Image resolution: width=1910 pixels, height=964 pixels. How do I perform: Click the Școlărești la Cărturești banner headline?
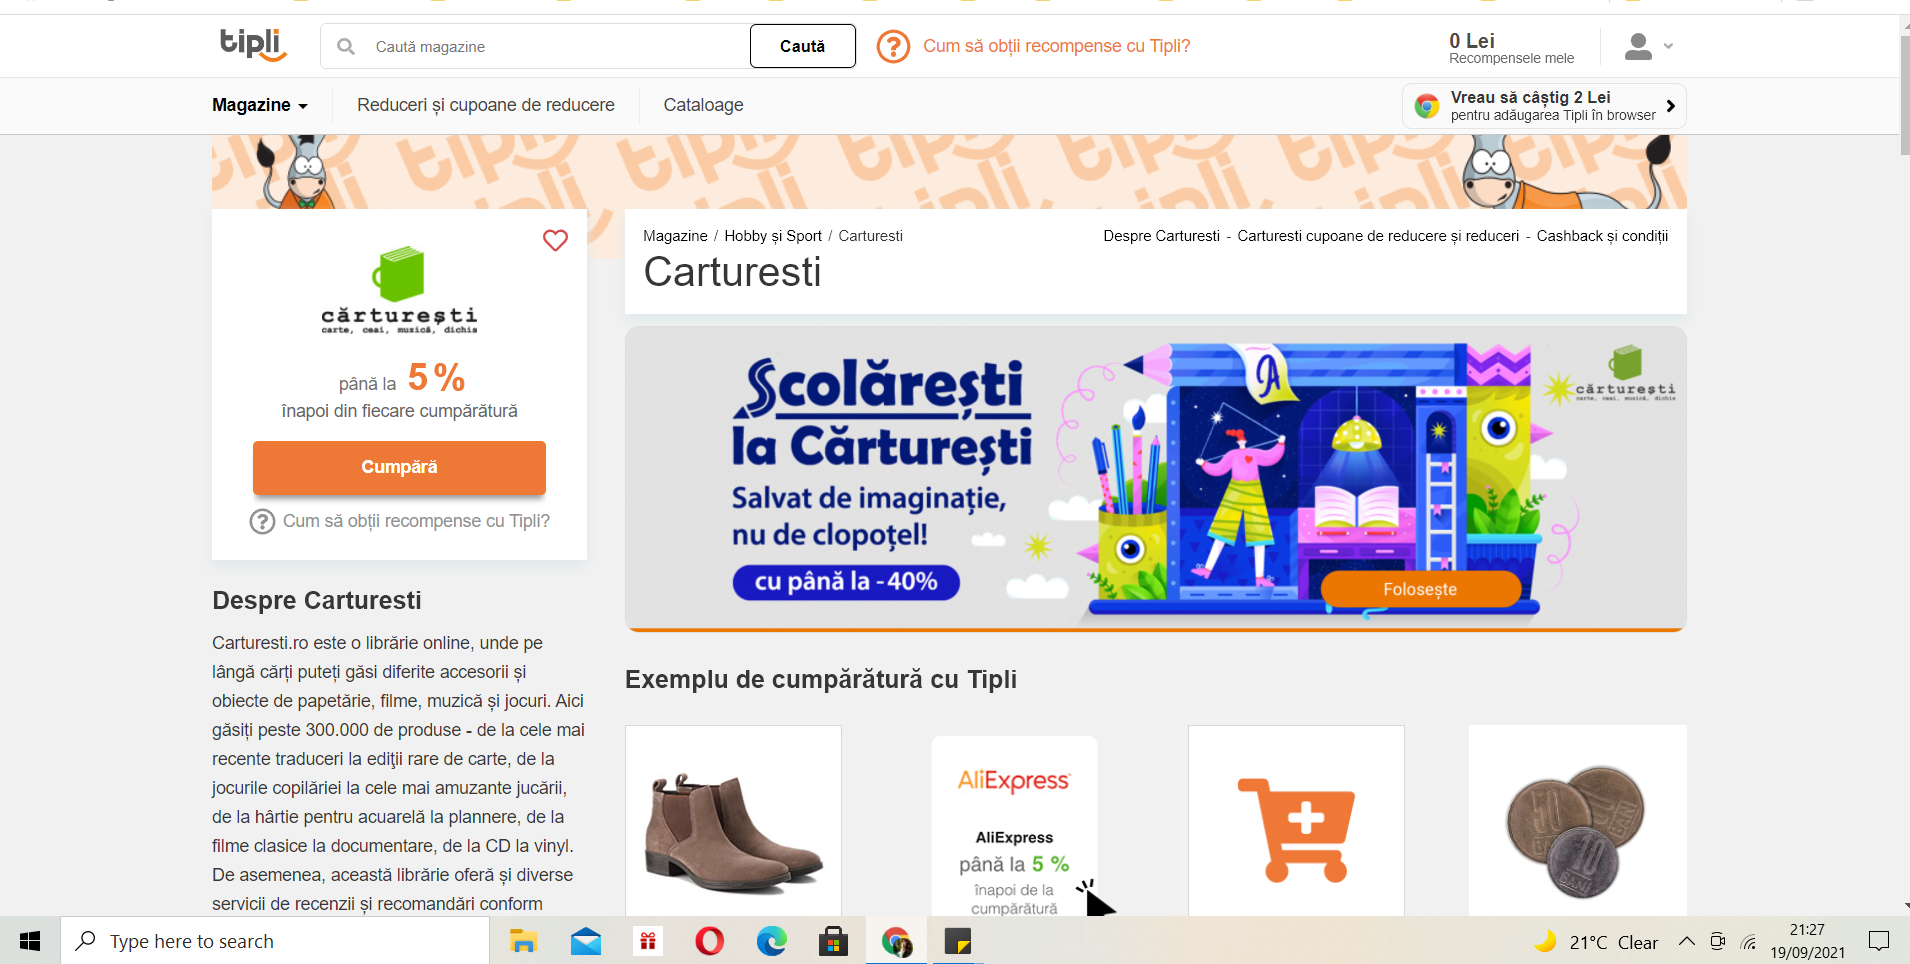tap(881, 415)
